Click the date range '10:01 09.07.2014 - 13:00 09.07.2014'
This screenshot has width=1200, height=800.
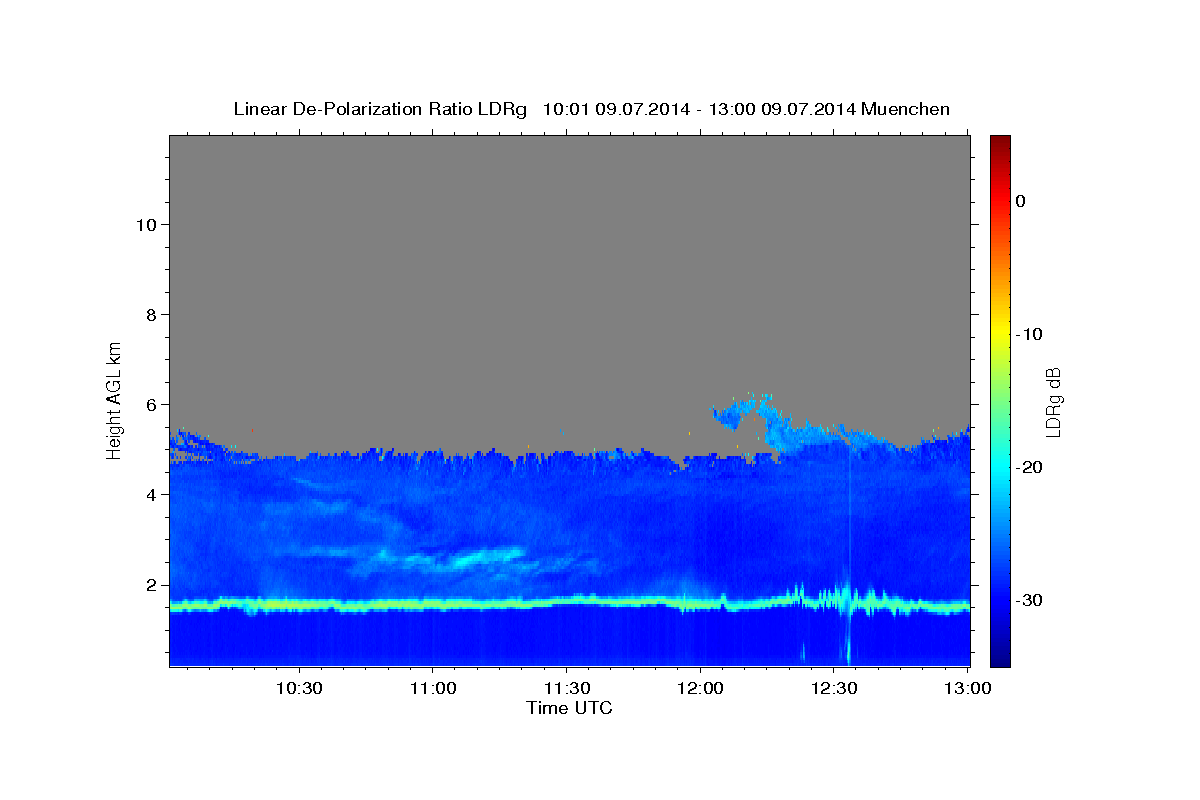tap(699, 109)
